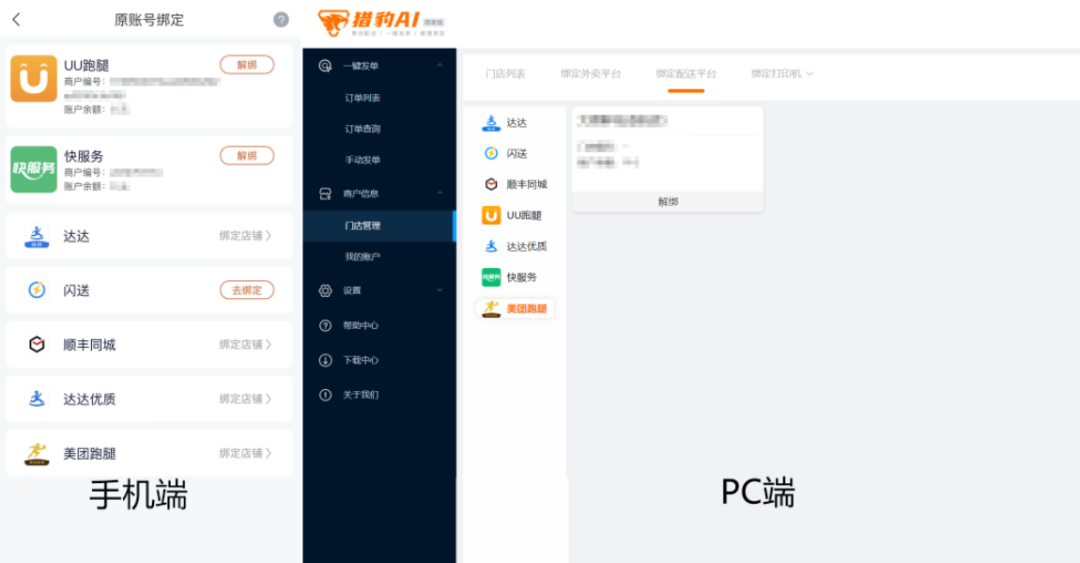Tap the 达达 icon in mobile list
This screenshot has height=563, width=1080.
tap(37, 236)
